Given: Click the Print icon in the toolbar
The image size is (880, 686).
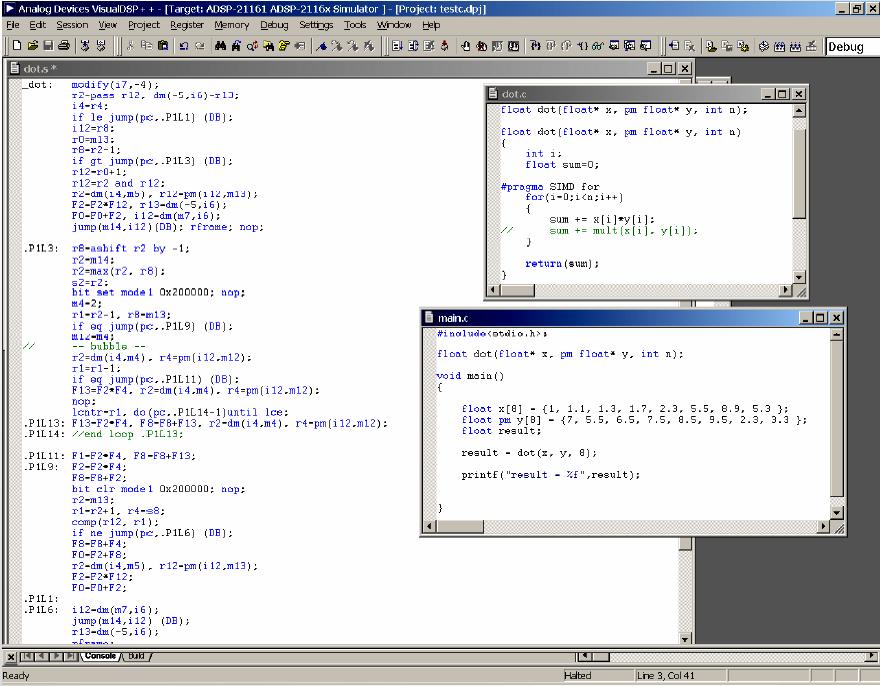Looking at the screenshot, I should [64, 46].
